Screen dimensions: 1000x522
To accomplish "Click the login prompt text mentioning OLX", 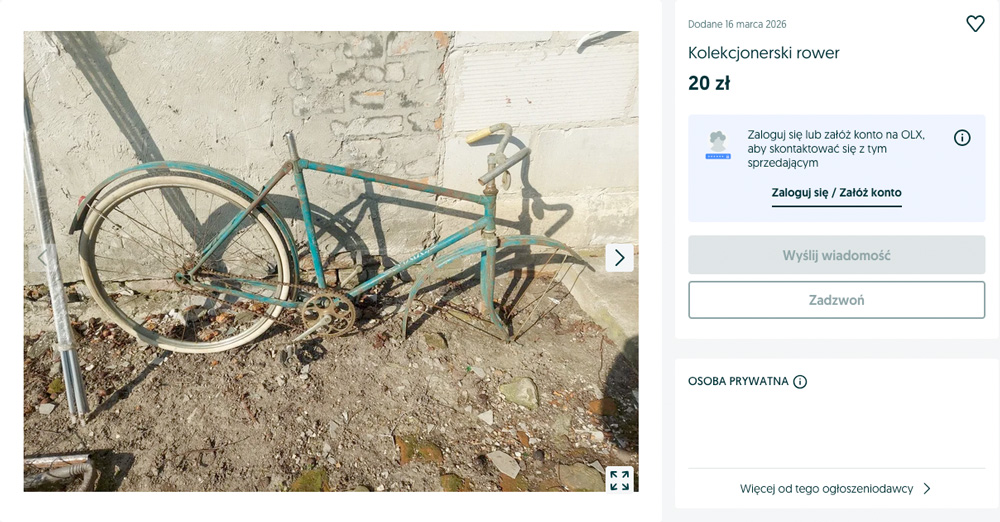I will coord(836,149).
